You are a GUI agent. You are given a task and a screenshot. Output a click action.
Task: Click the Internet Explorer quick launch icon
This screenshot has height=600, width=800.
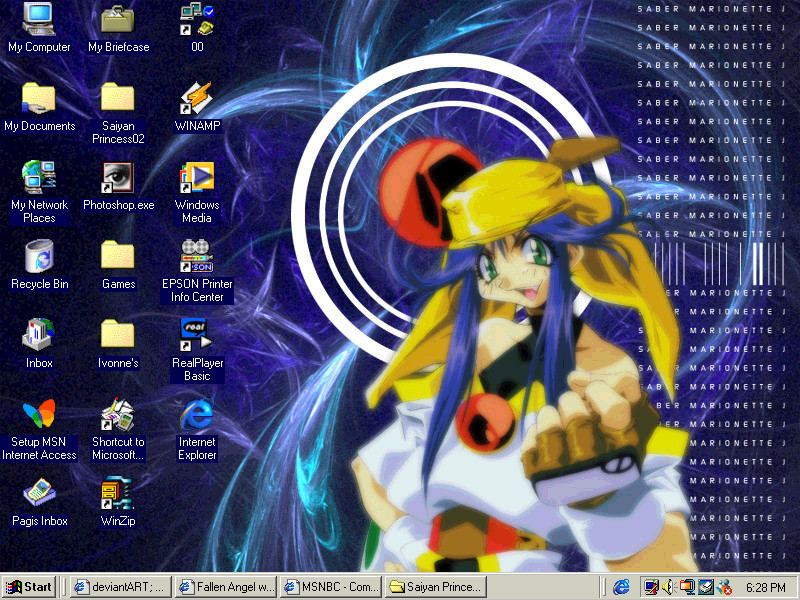pyautogui.click(x=621, y=587)
